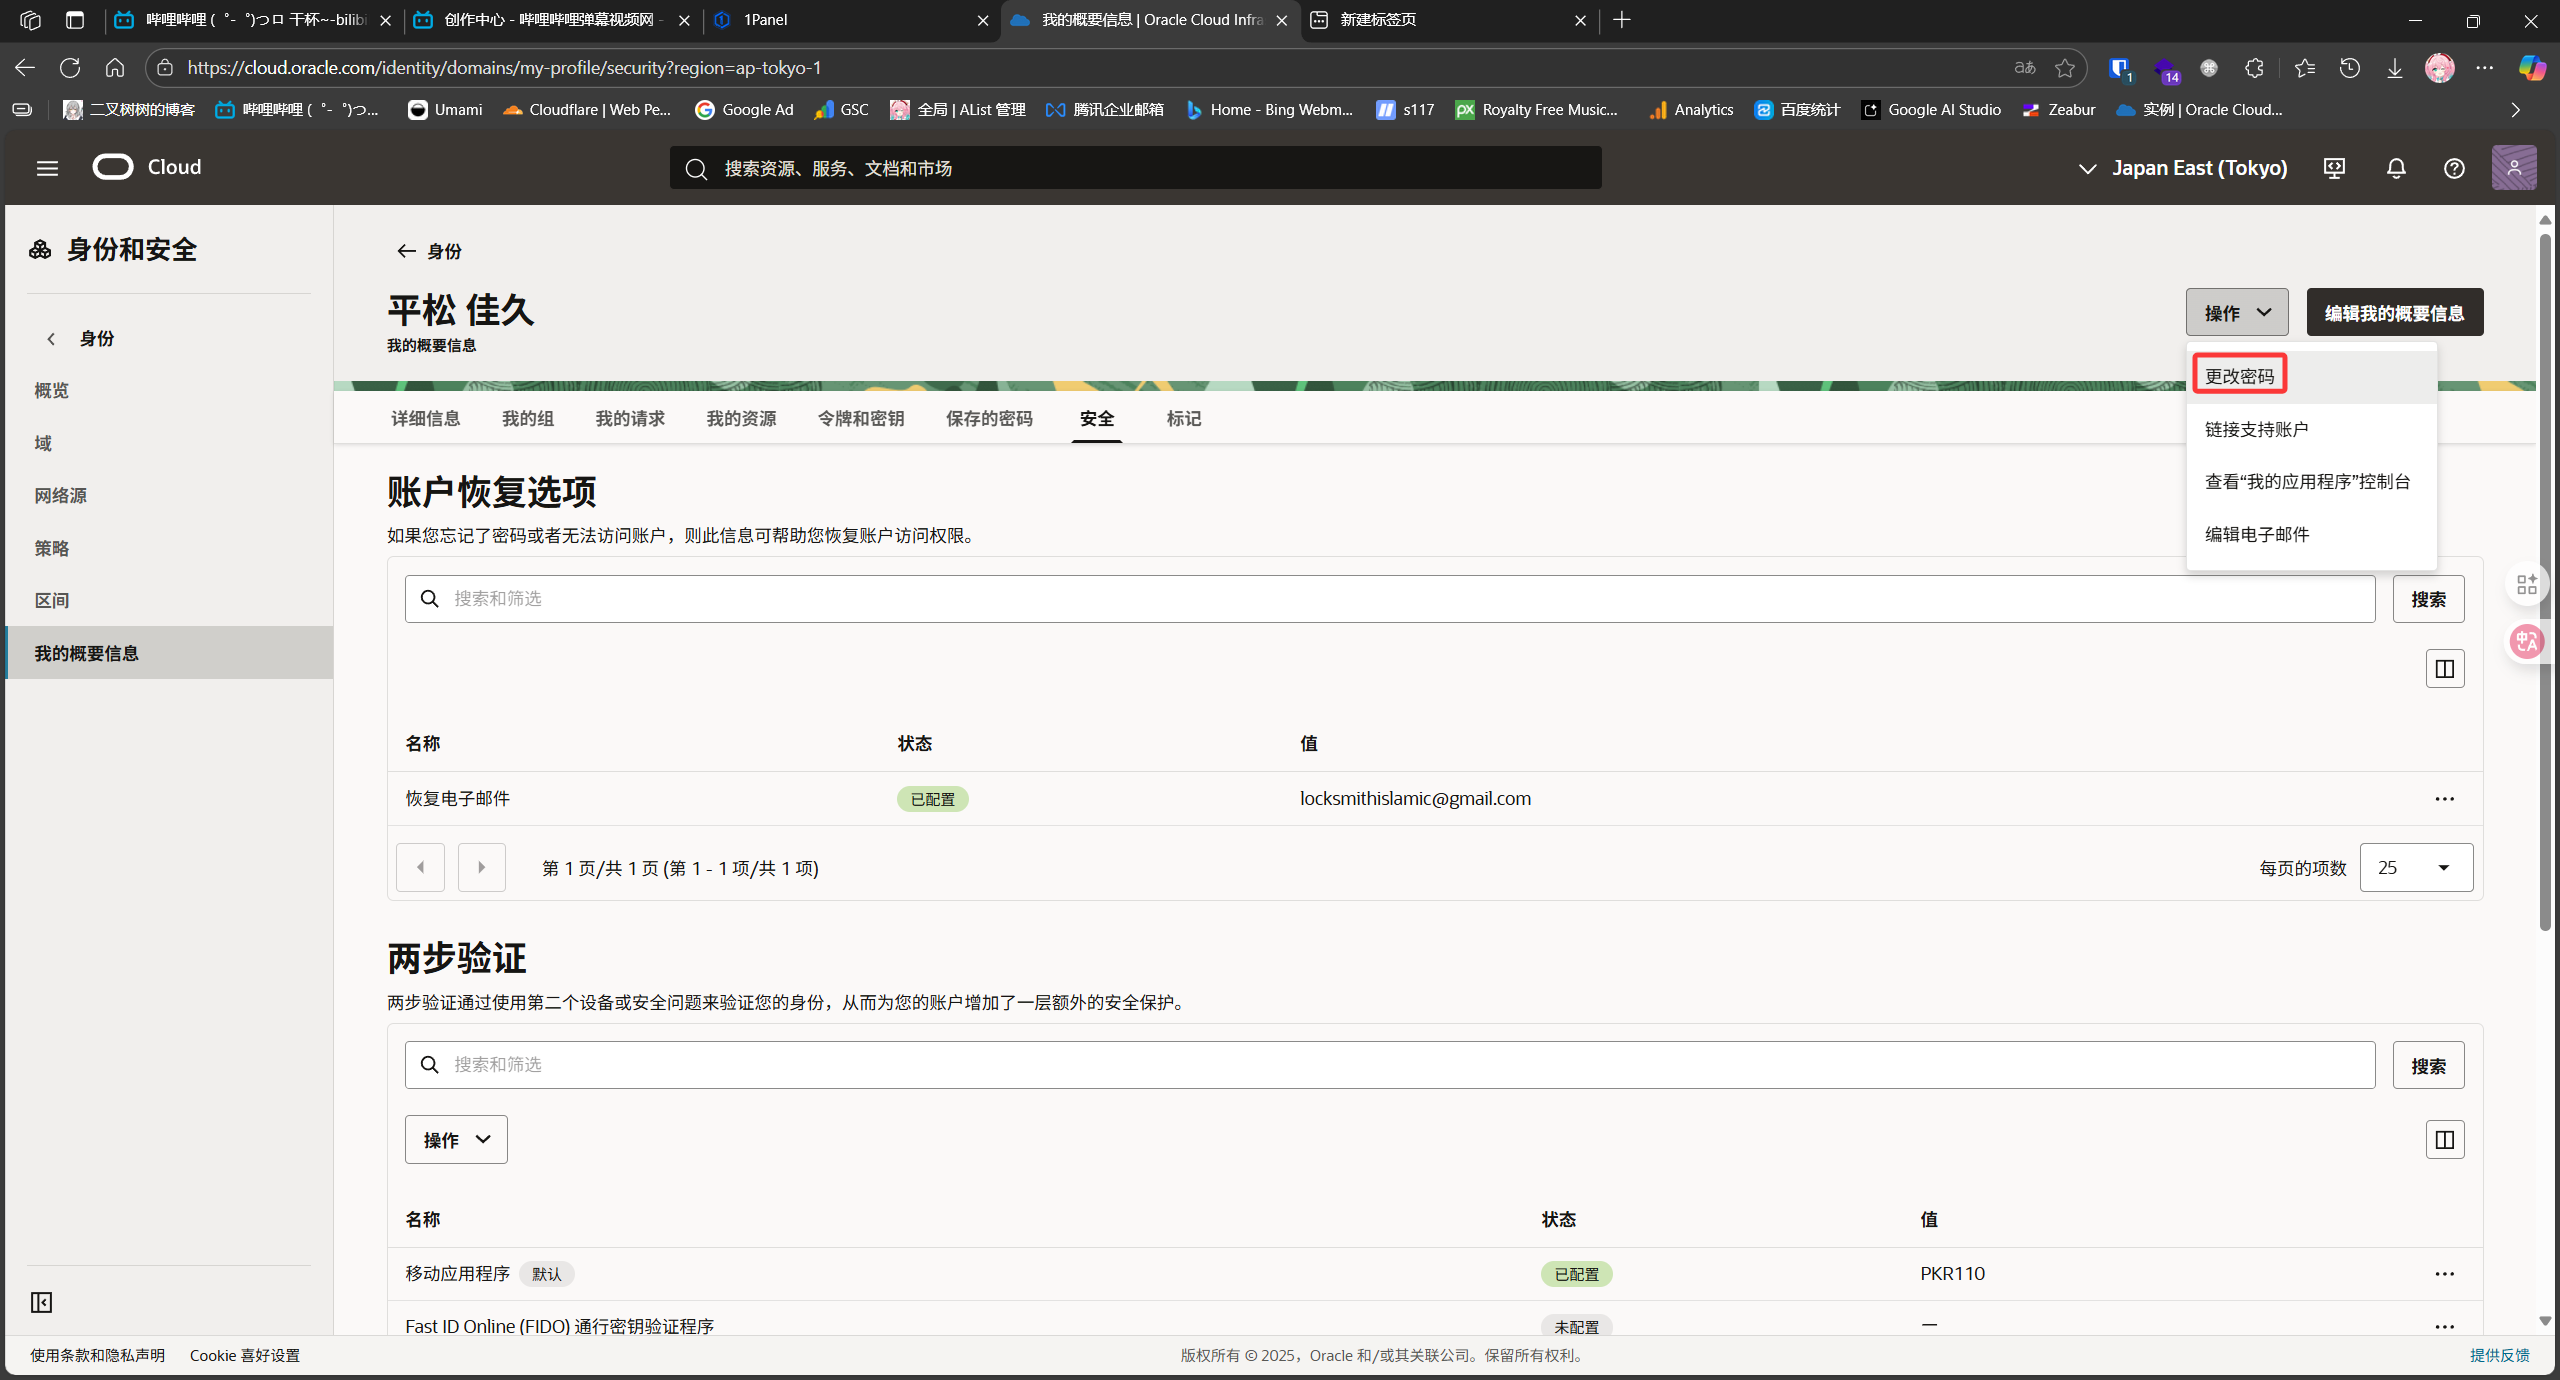Open 策略 in the left sidebar

tap(52, 548)
